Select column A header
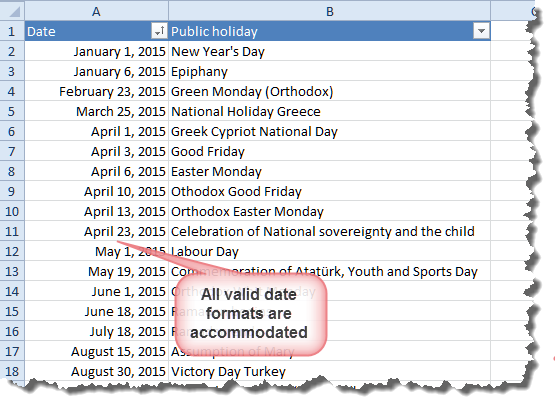 pos(96,11)
